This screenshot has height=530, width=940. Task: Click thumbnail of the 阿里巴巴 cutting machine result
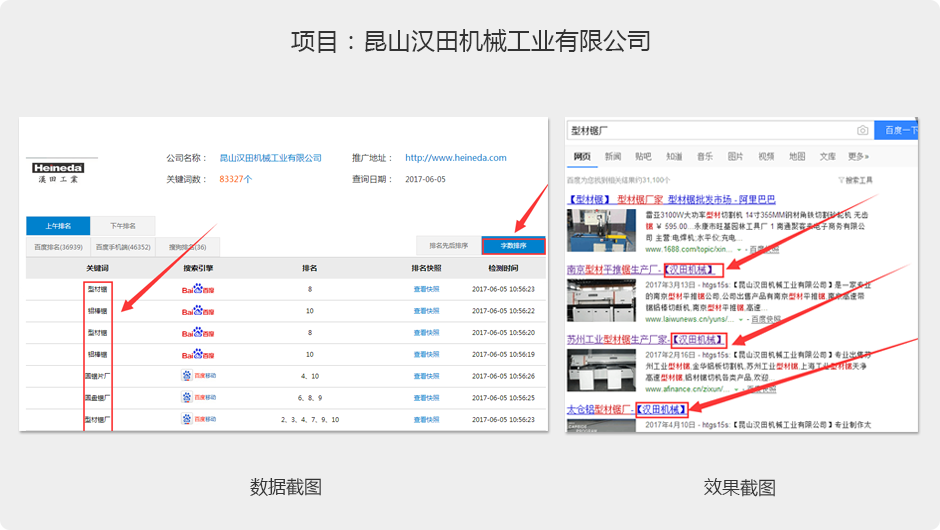[601, 231]
